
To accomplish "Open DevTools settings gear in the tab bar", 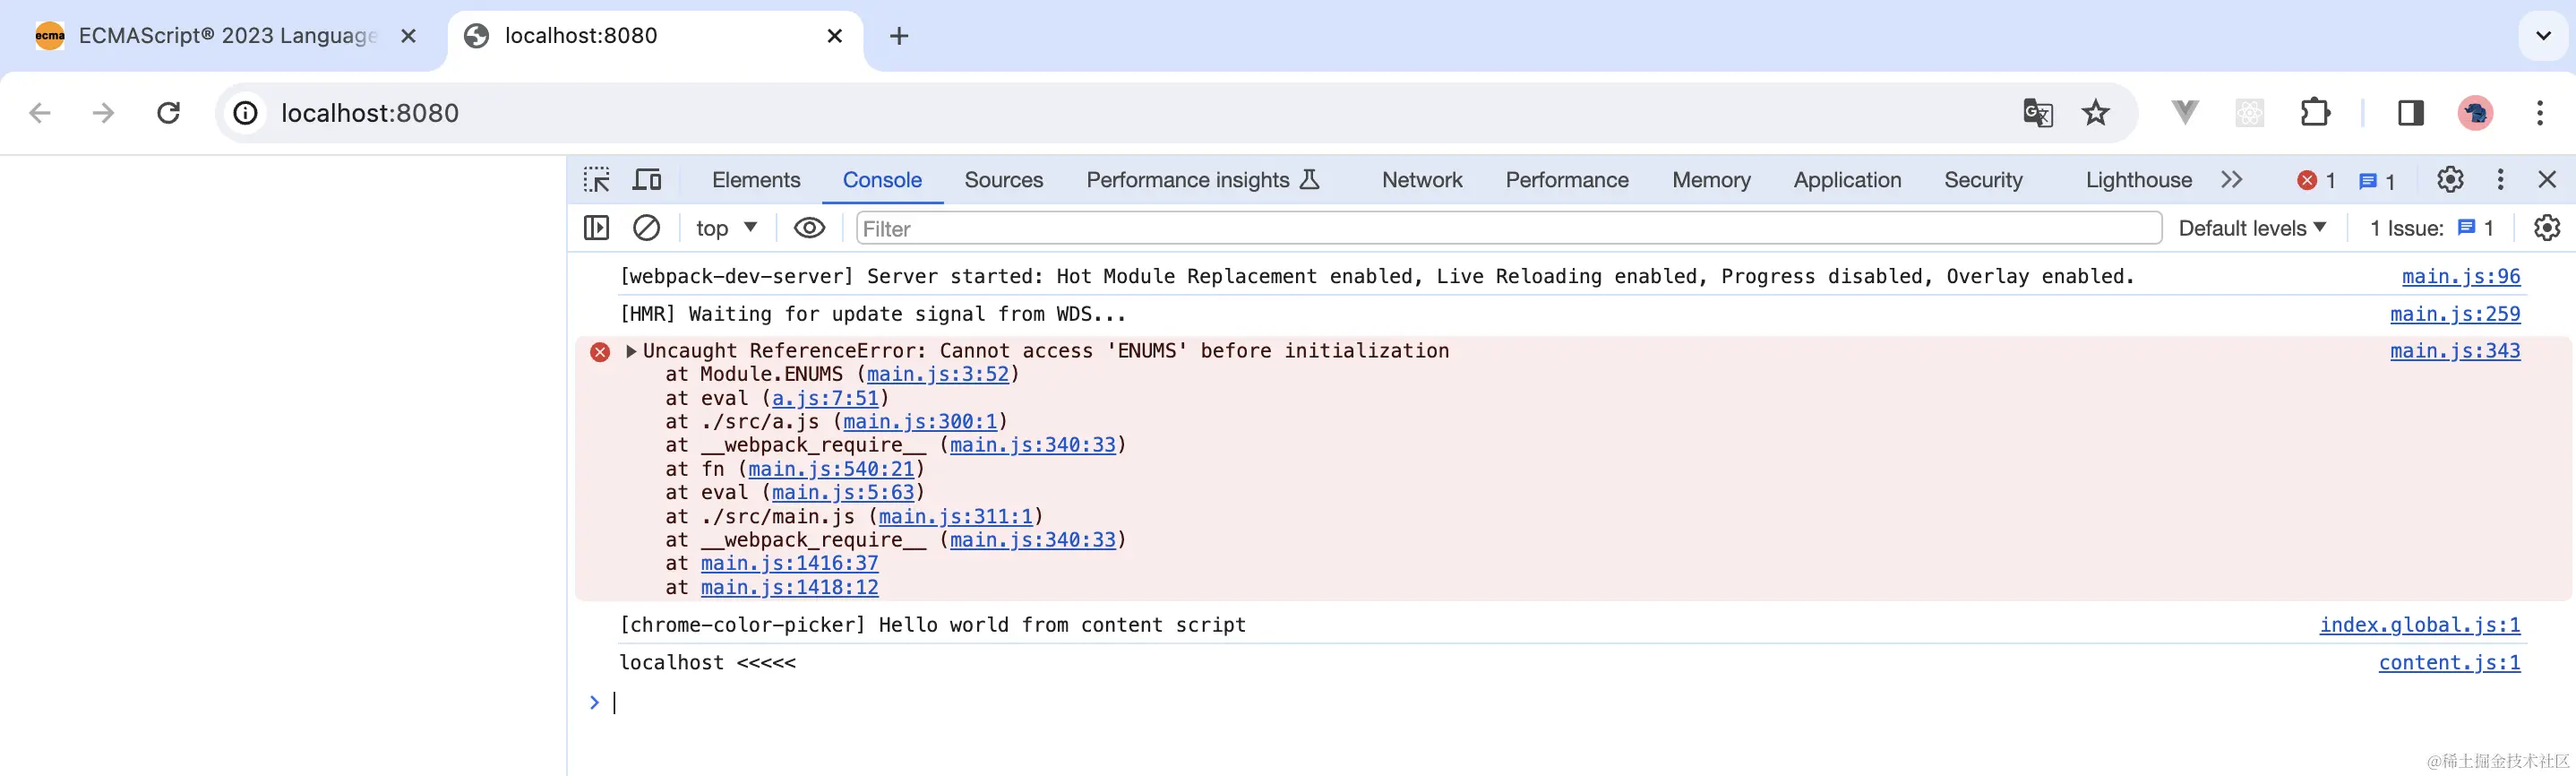I will pos(2450,180).
